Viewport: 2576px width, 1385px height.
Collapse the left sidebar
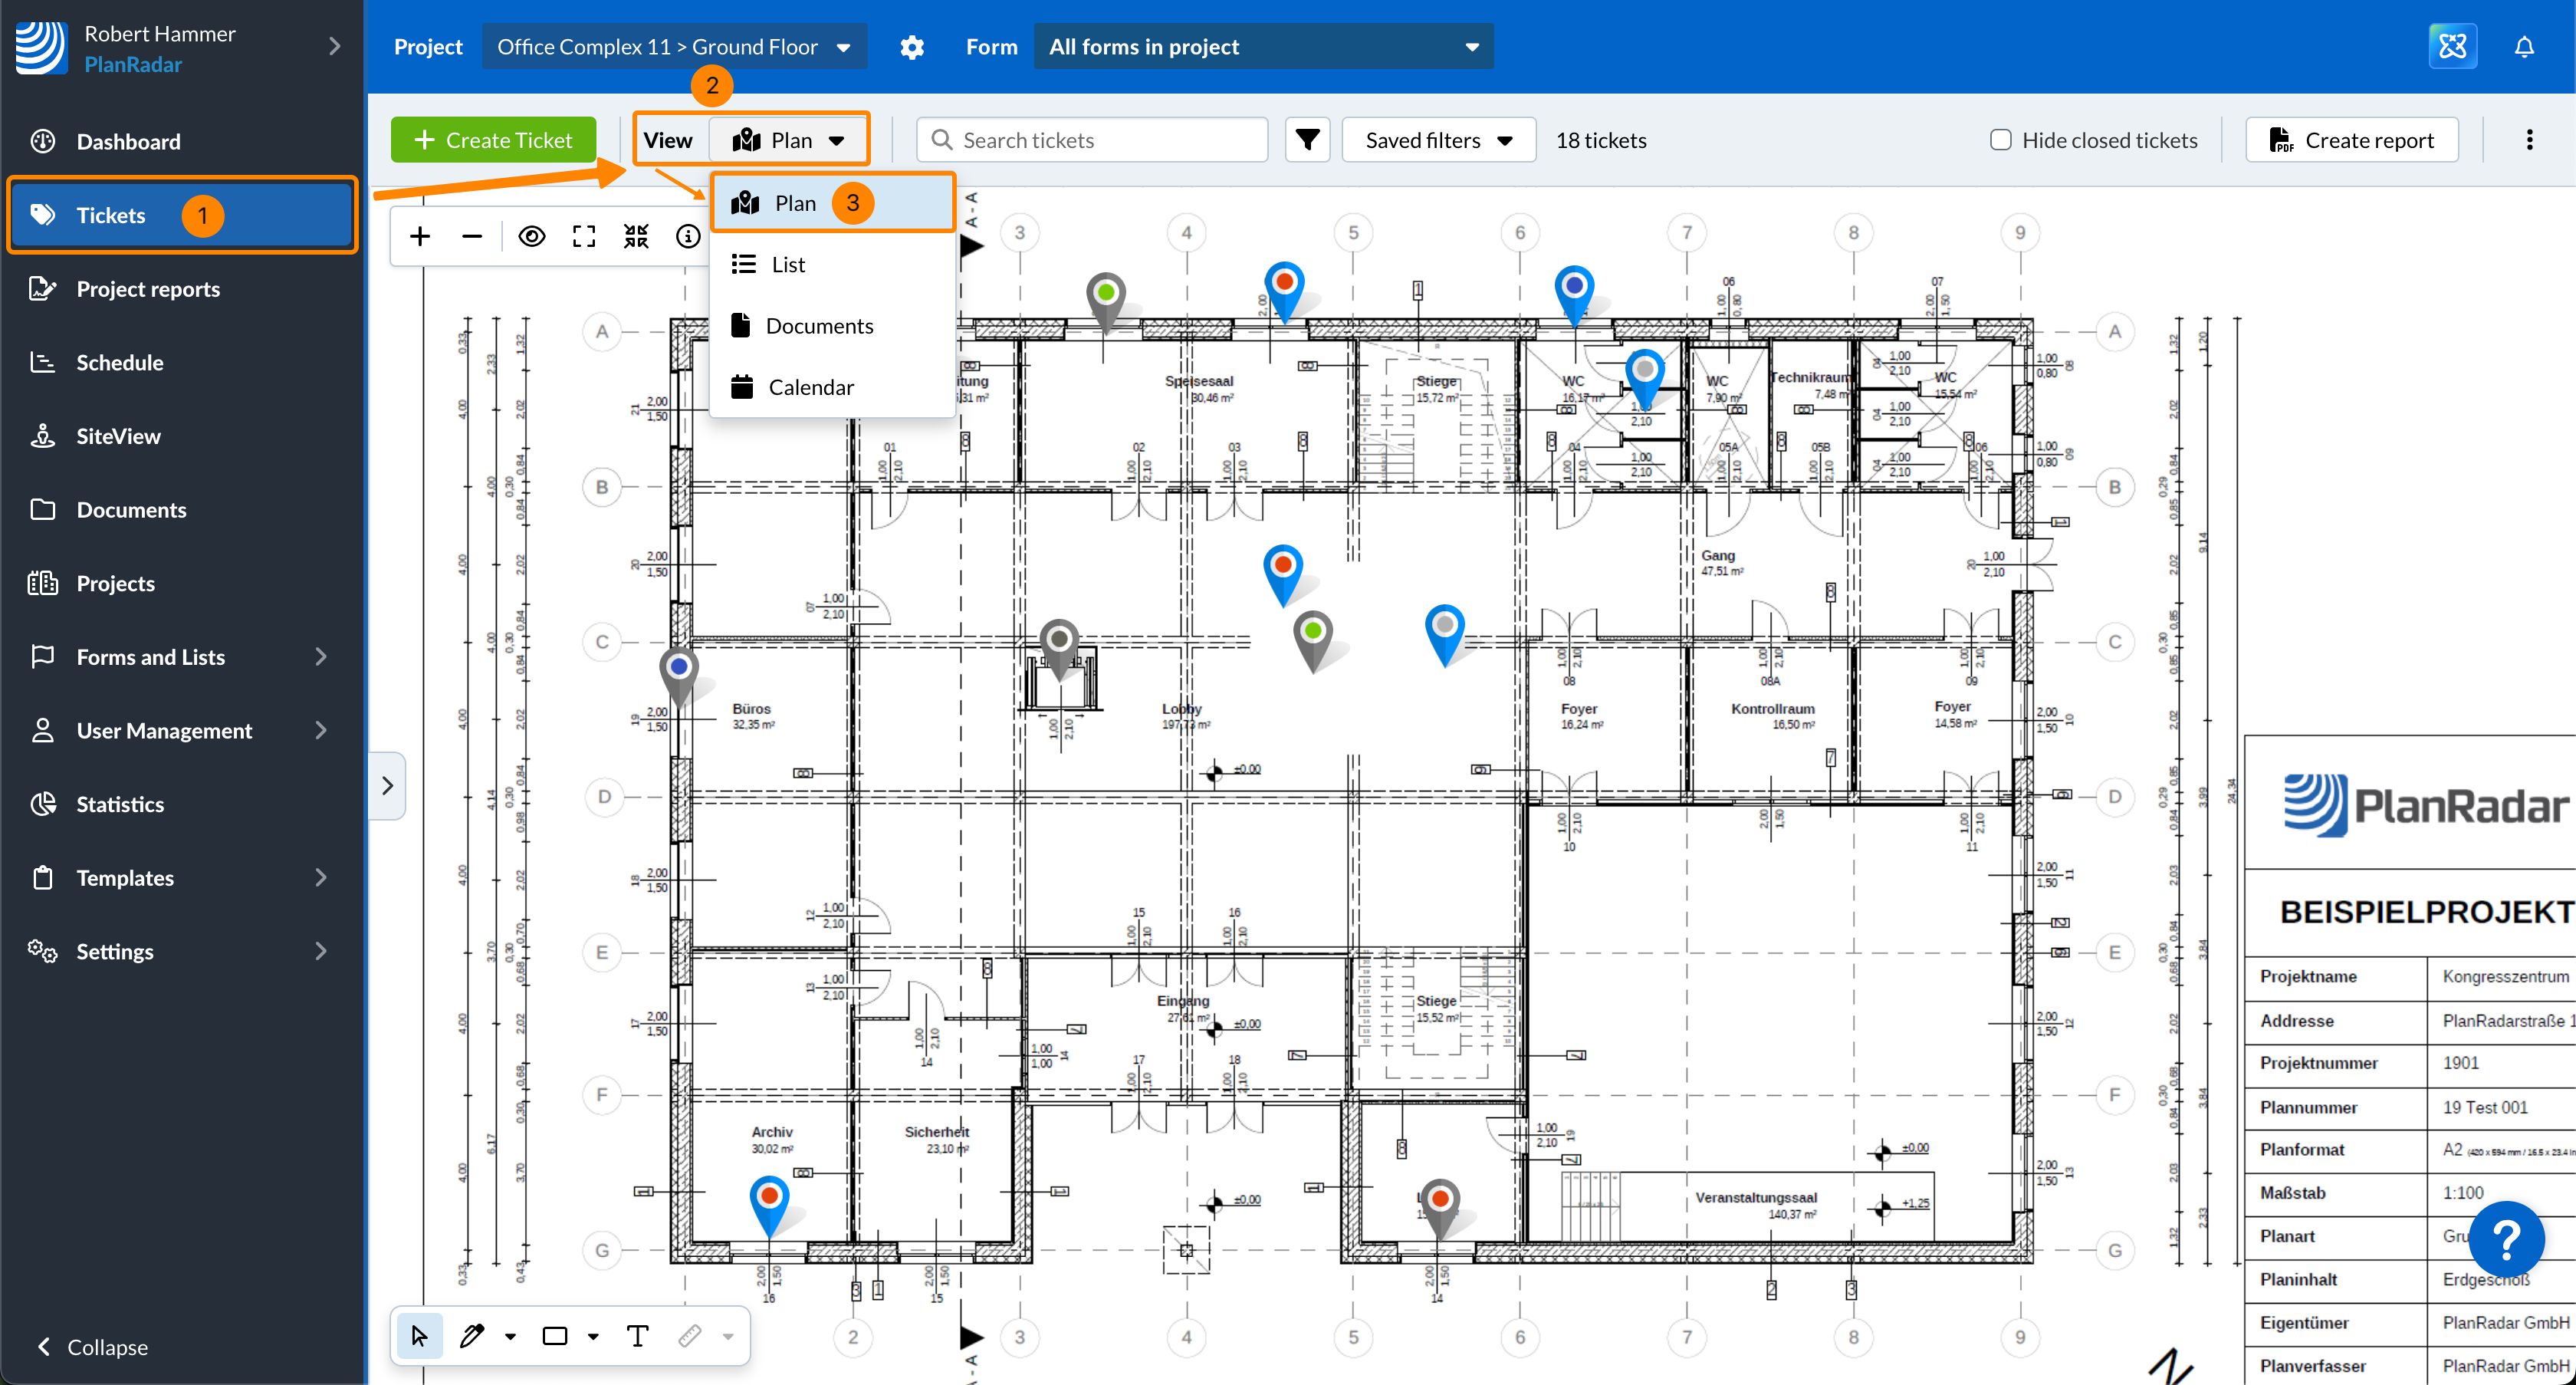92,1347
